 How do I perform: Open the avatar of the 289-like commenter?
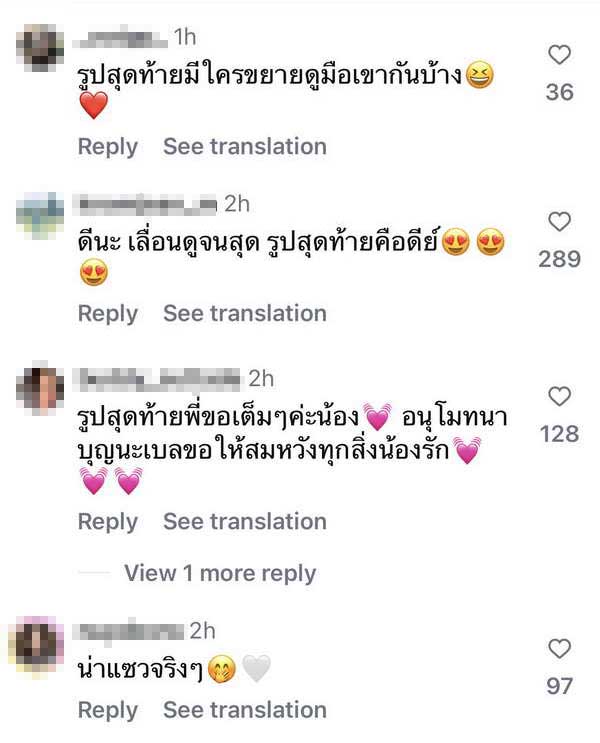(x=40, y=216)
